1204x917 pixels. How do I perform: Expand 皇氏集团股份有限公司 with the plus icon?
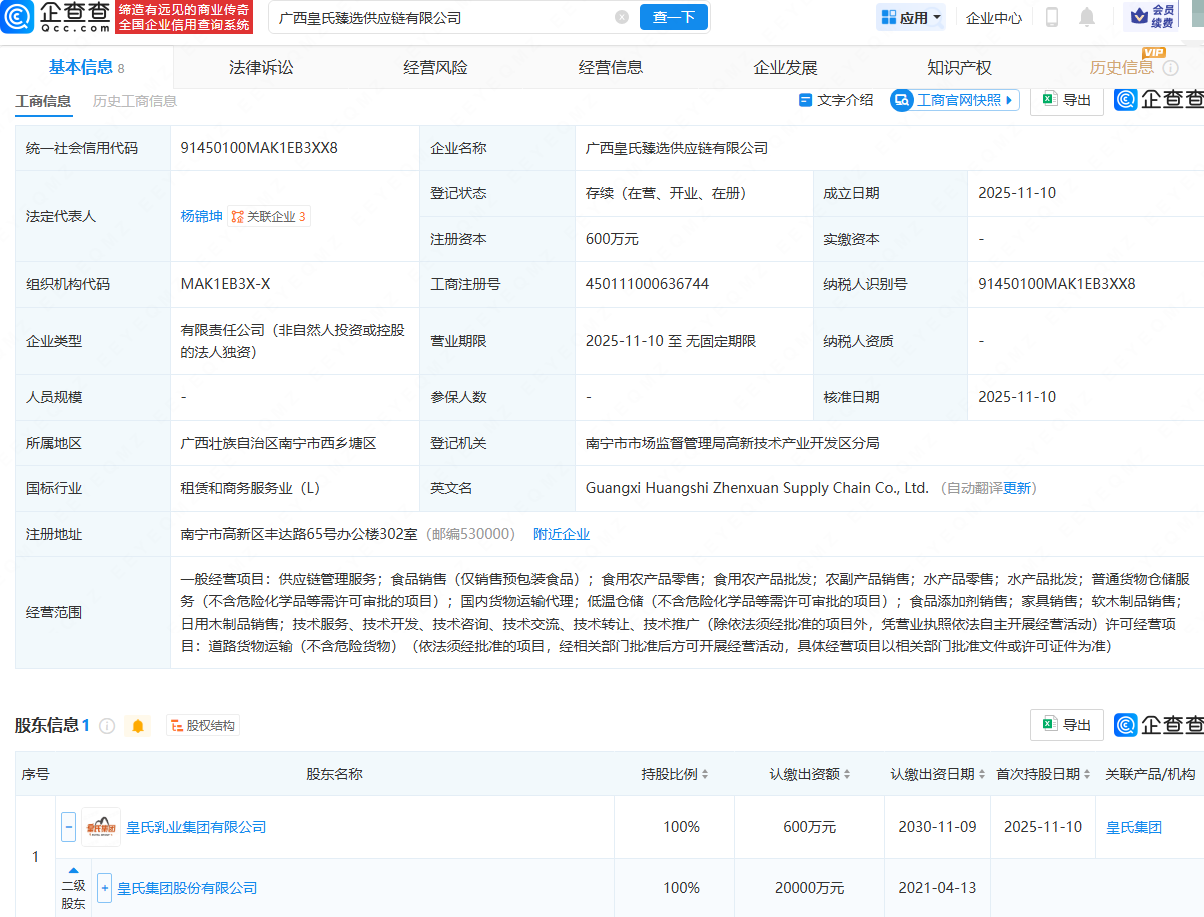[x=104, y=887]
